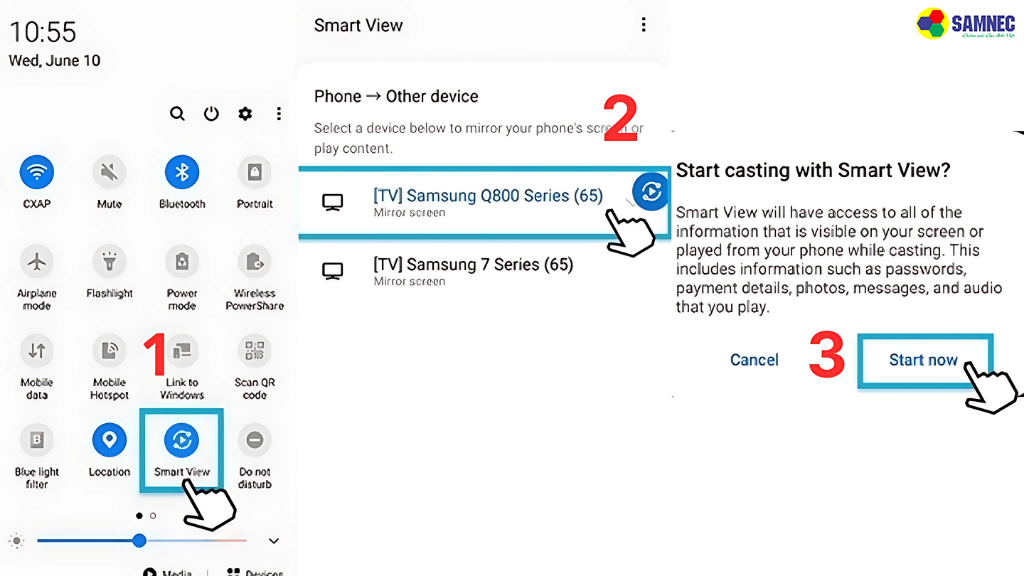Viewport: 1024px width, 576px height.
Task: Adjust the screen brightness slider
Action: (x=139, y=540)
